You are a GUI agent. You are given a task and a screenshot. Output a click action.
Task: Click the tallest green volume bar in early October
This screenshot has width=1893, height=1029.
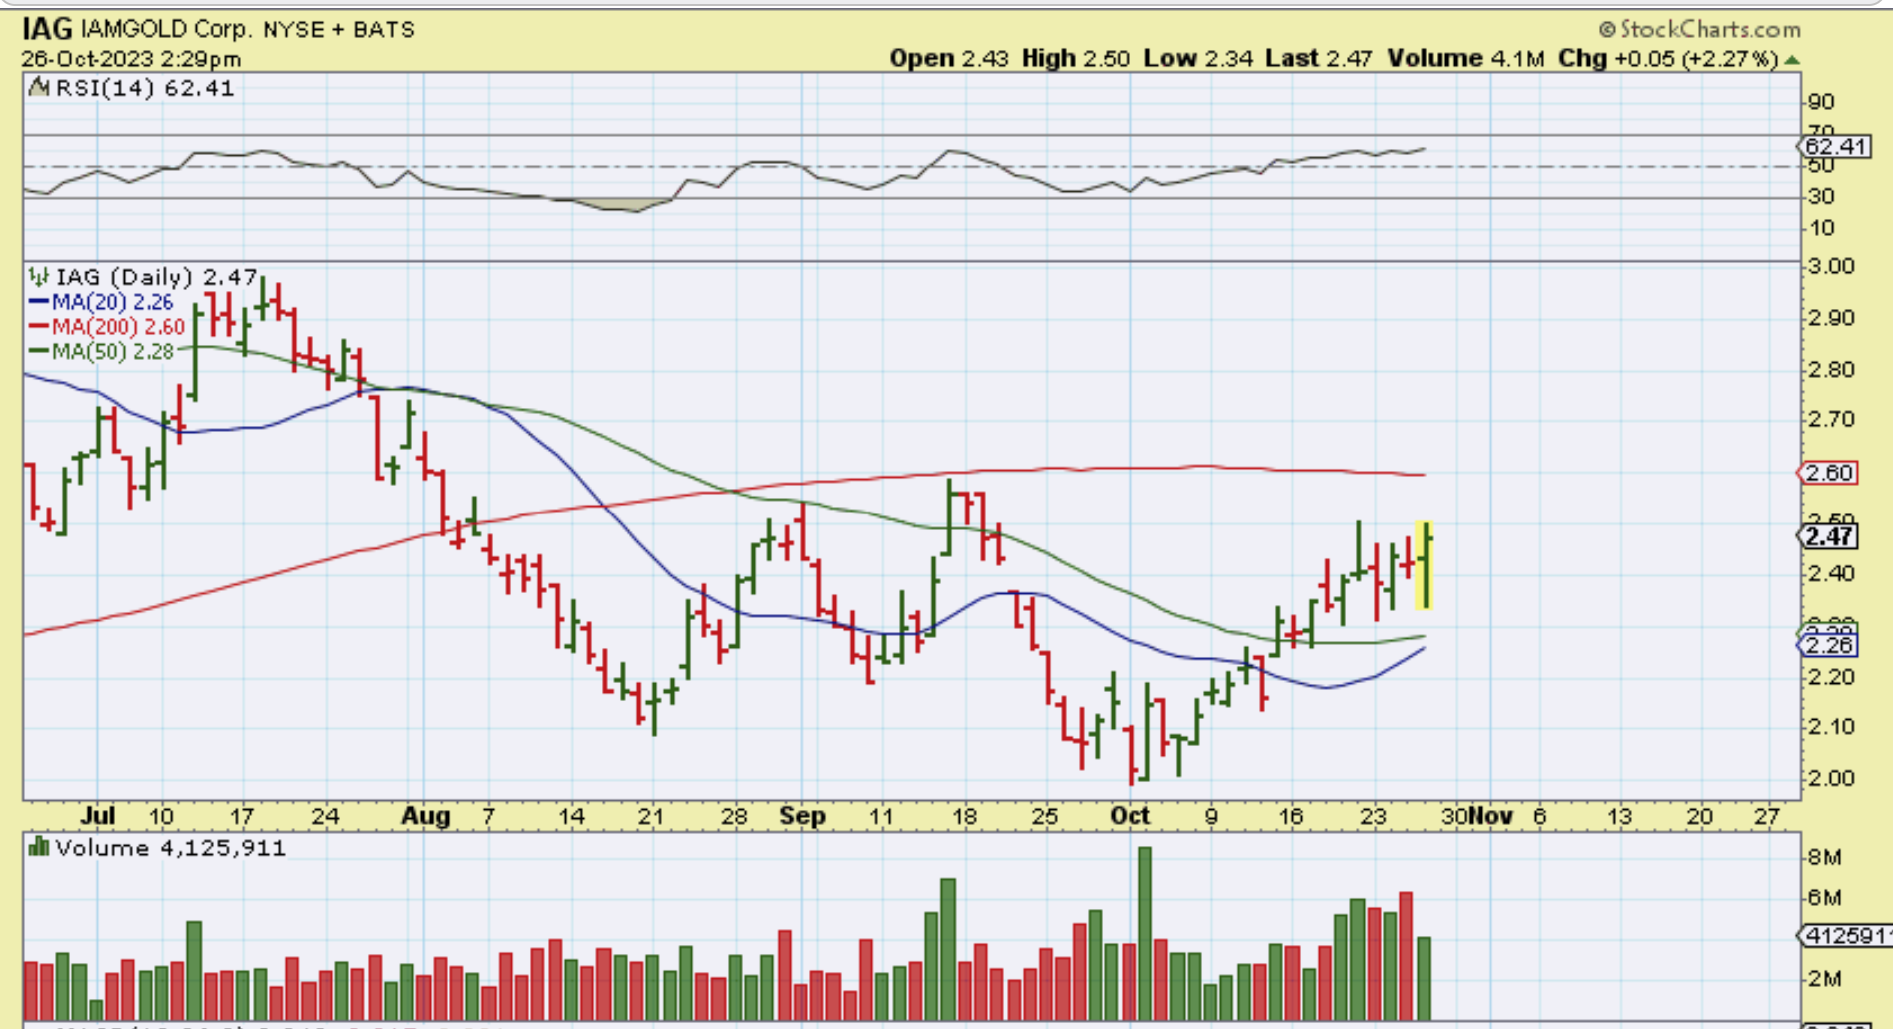point(1145,934)
